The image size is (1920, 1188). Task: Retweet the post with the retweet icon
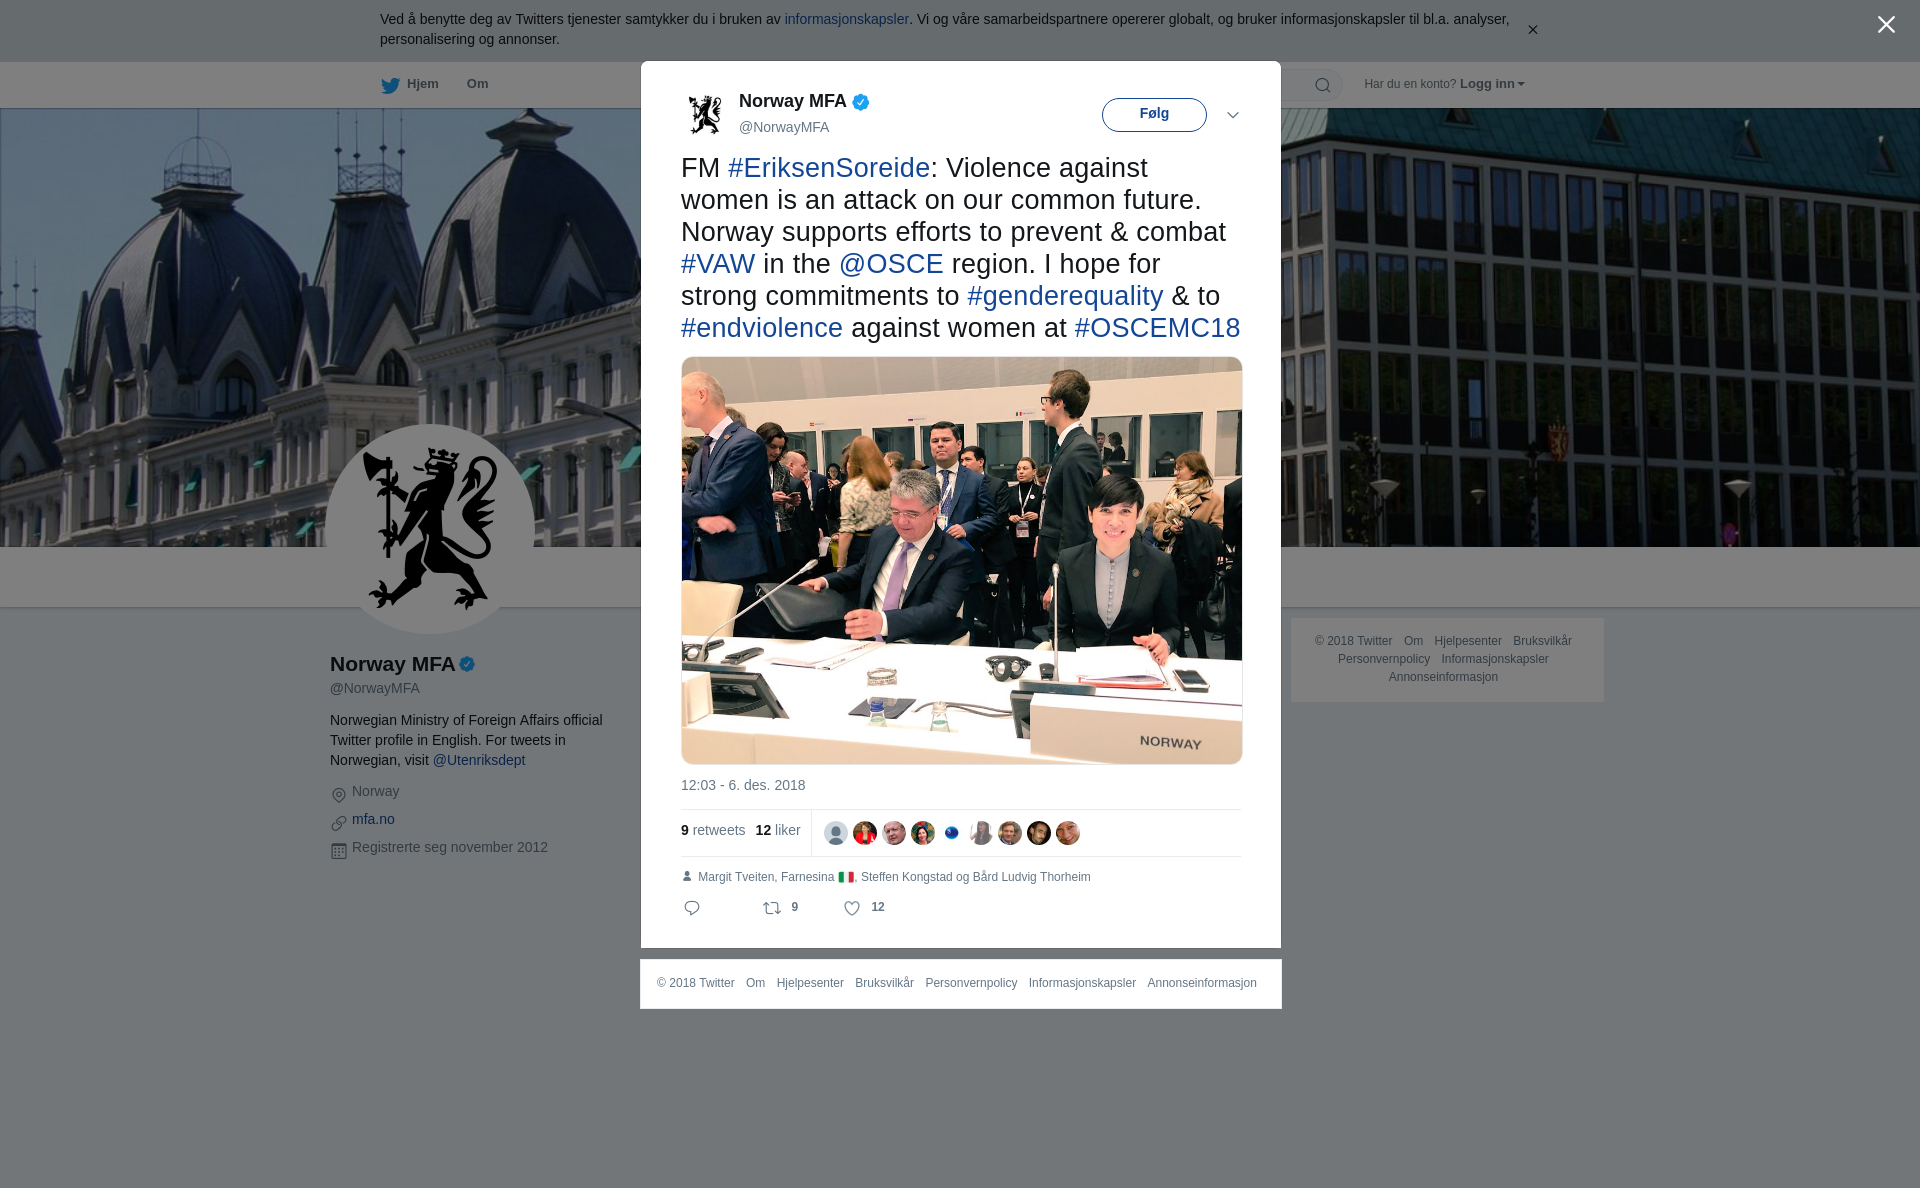click(772, 908)
